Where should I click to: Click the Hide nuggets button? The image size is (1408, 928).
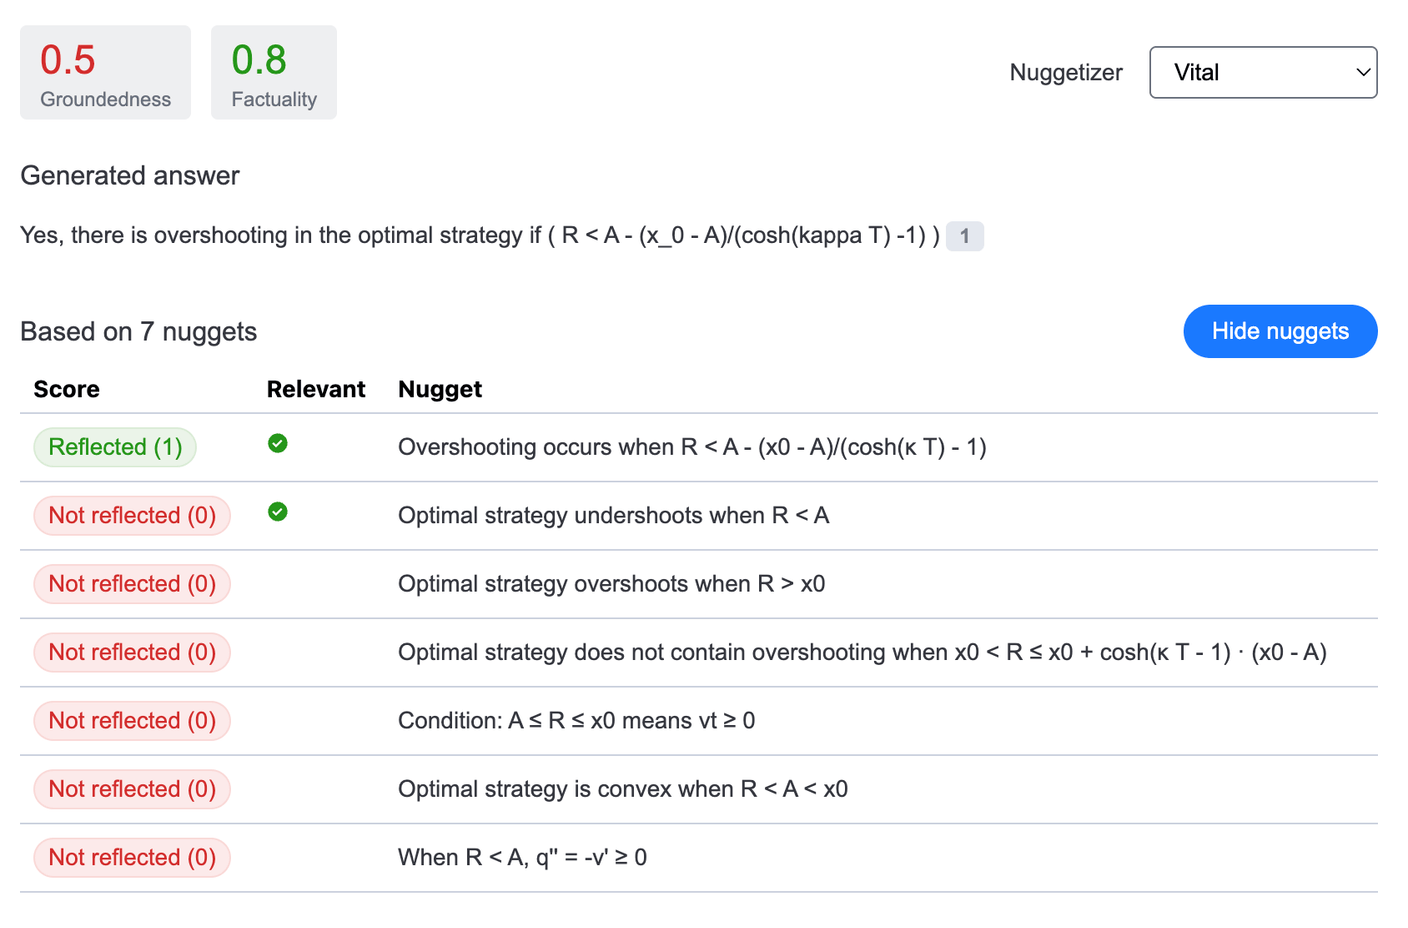1279,331
